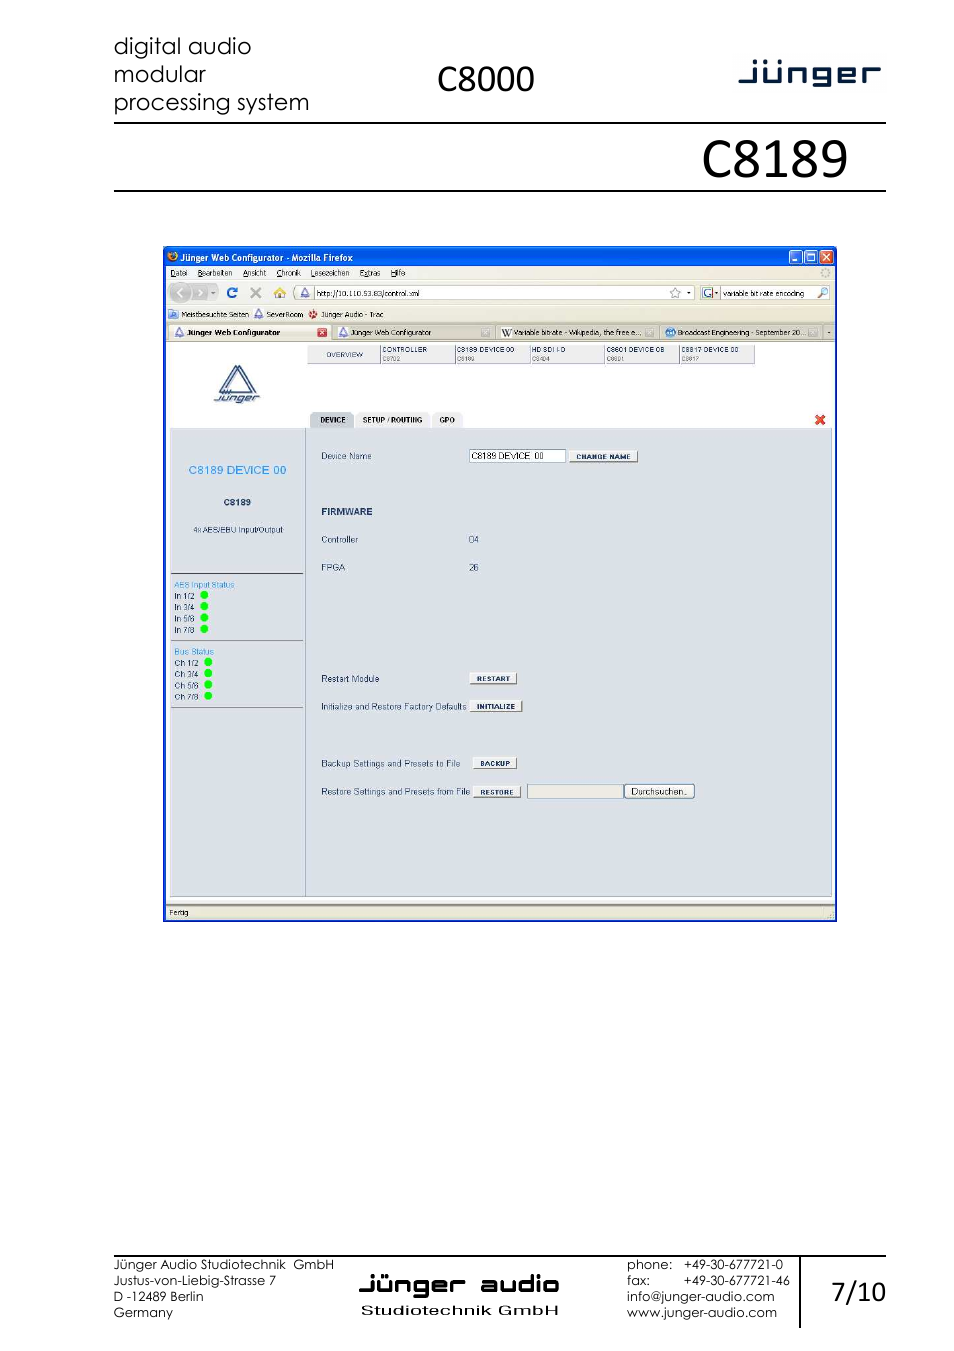
Task: Click the stop loading X icon
Action: coord(256,293)
